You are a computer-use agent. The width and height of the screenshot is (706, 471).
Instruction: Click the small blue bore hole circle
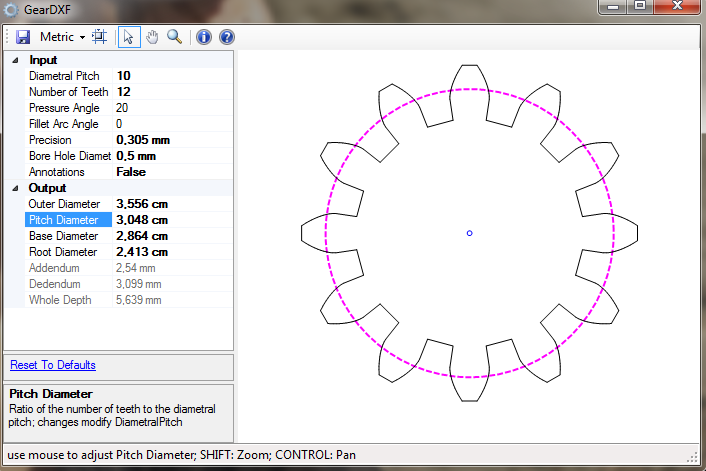click(x=470, y=233)
